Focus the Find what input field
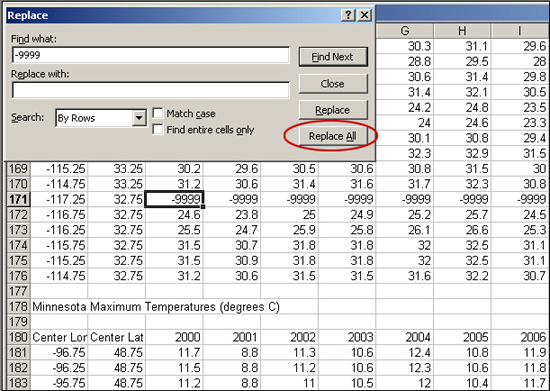Image resolution: width=550 pixels, height=391 pixels. click(x=150, y=55)
